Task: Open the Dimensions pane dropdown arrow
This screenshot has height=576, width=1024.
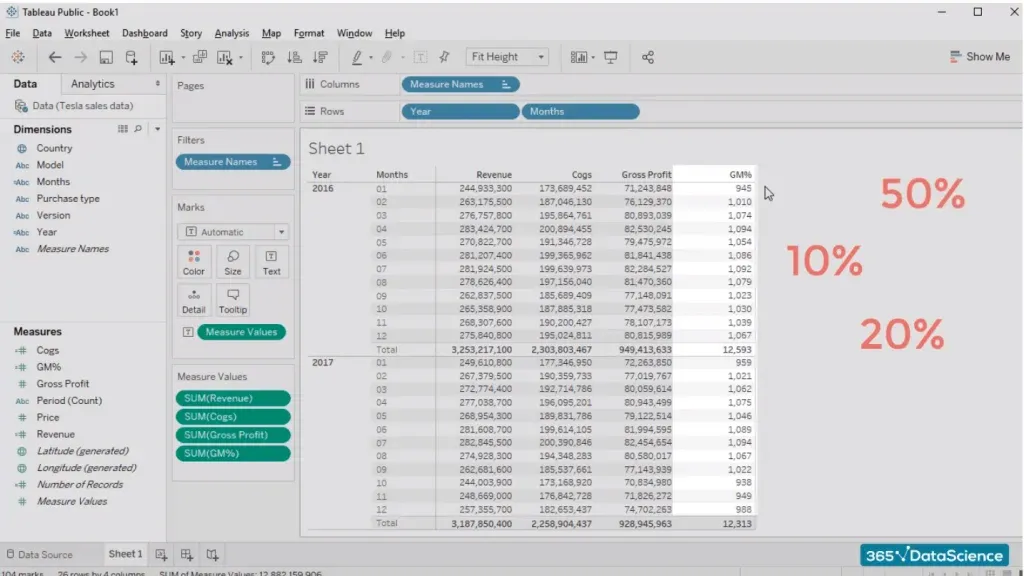Action: click(157, 129)
